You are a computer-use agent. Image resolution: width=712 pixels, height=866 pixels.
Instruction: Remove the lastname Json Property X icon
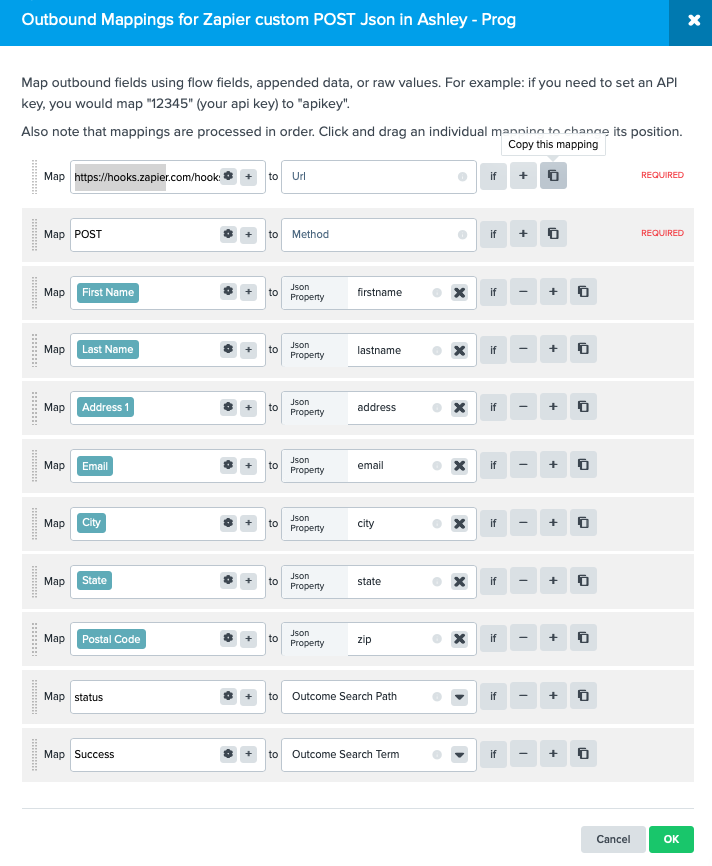click(459, 350)
